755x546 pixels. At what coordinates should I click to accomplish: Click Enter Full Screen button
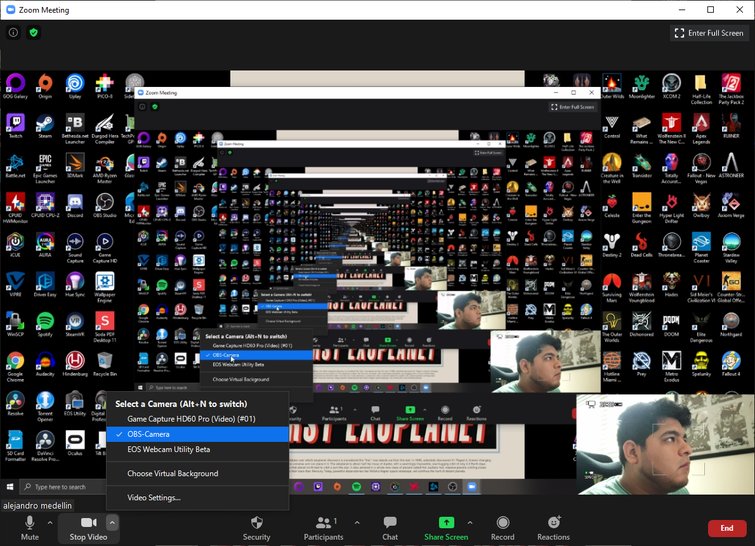coord(709,33)
